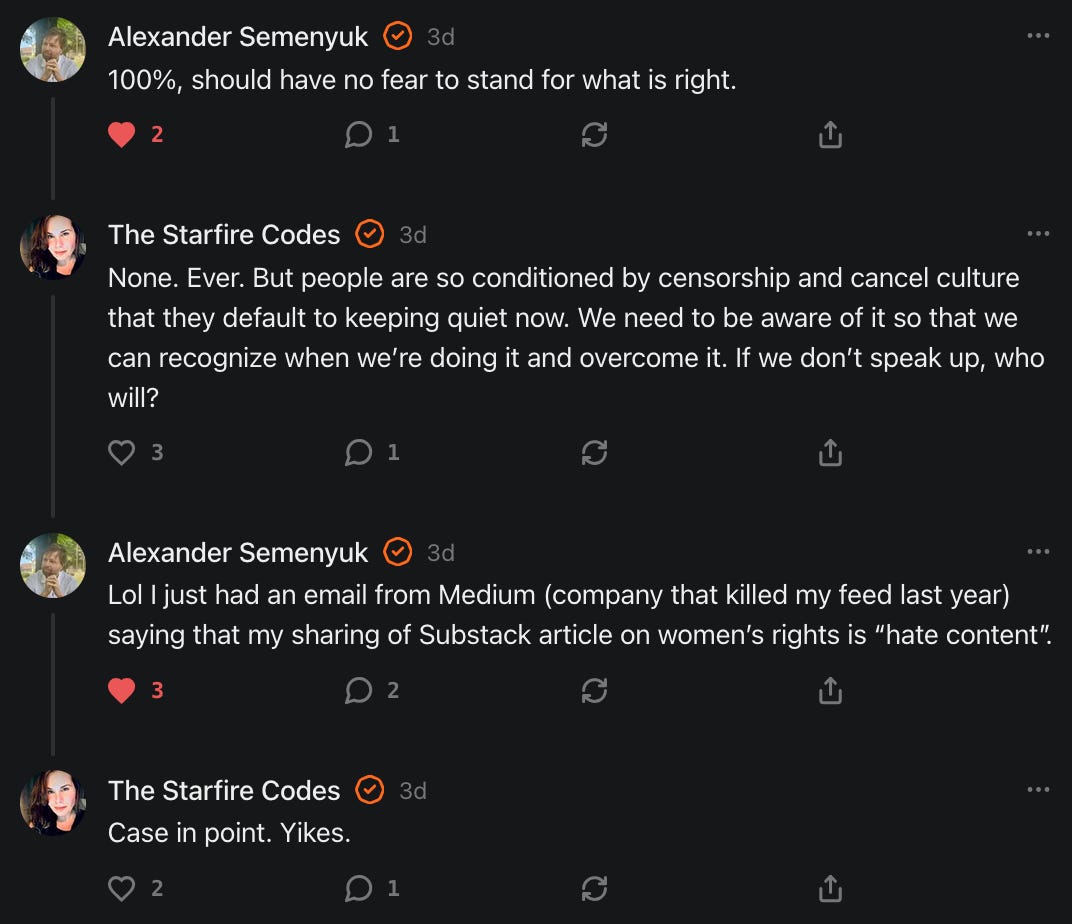This screenshot has width=1072, height=924.
Task: Restack Starfire's censorship and cancel culture comment
Action: tap(594, 453)
